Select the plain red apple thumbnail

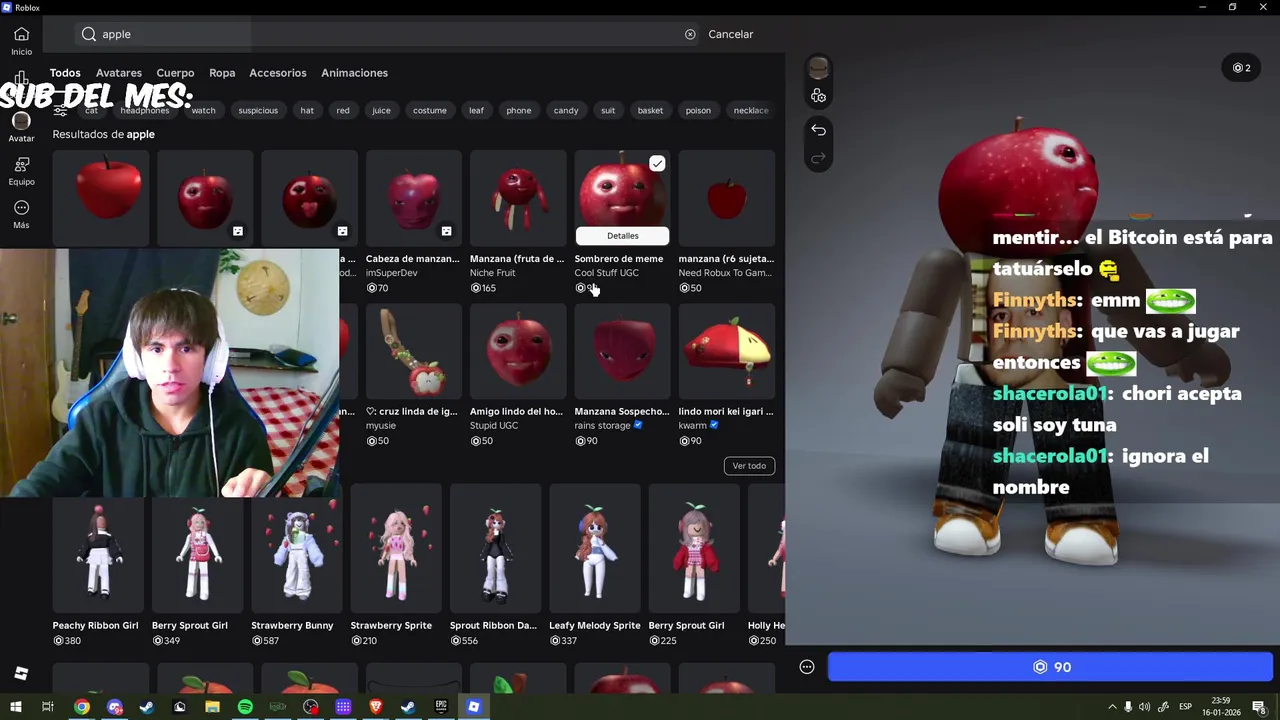pos(101,198)
